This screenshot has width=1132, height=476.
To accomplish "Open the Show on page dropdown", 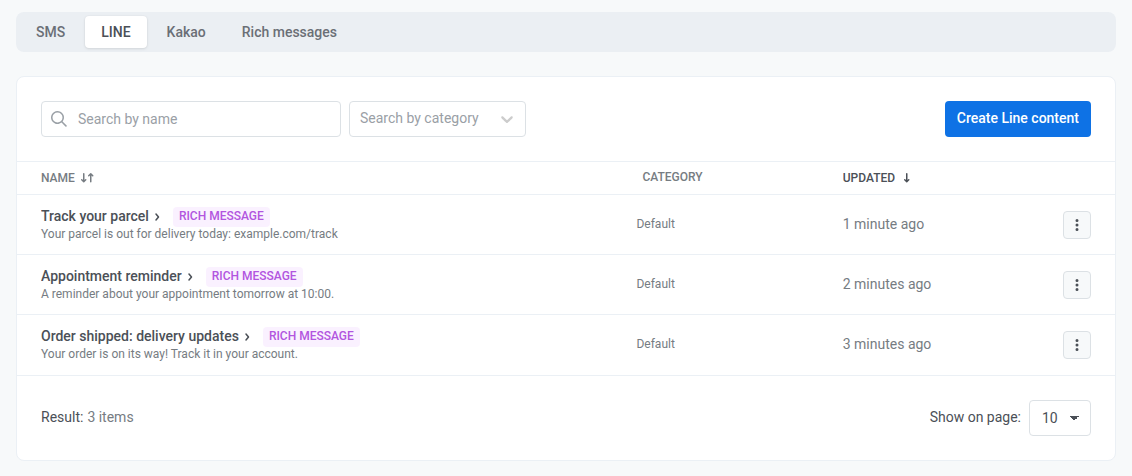I will click(1060, 417).
